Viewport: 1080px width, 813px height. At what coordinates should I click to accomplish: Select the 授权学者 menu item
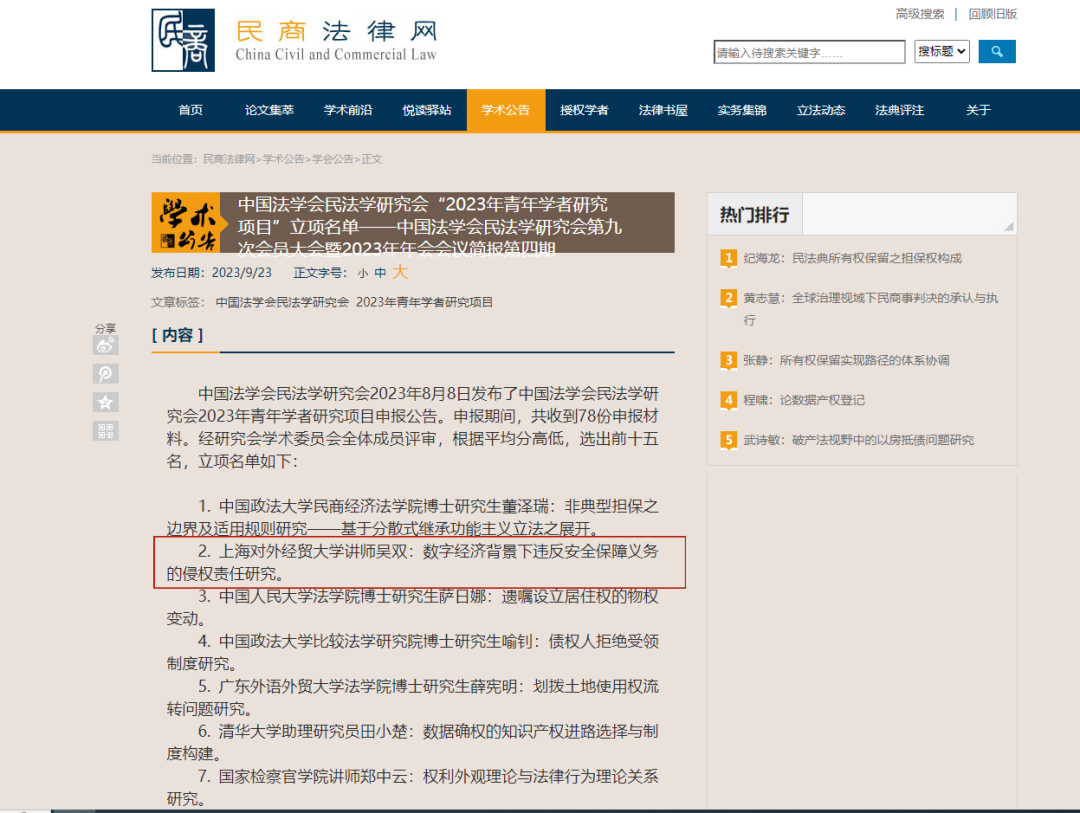tap(584, 111)
